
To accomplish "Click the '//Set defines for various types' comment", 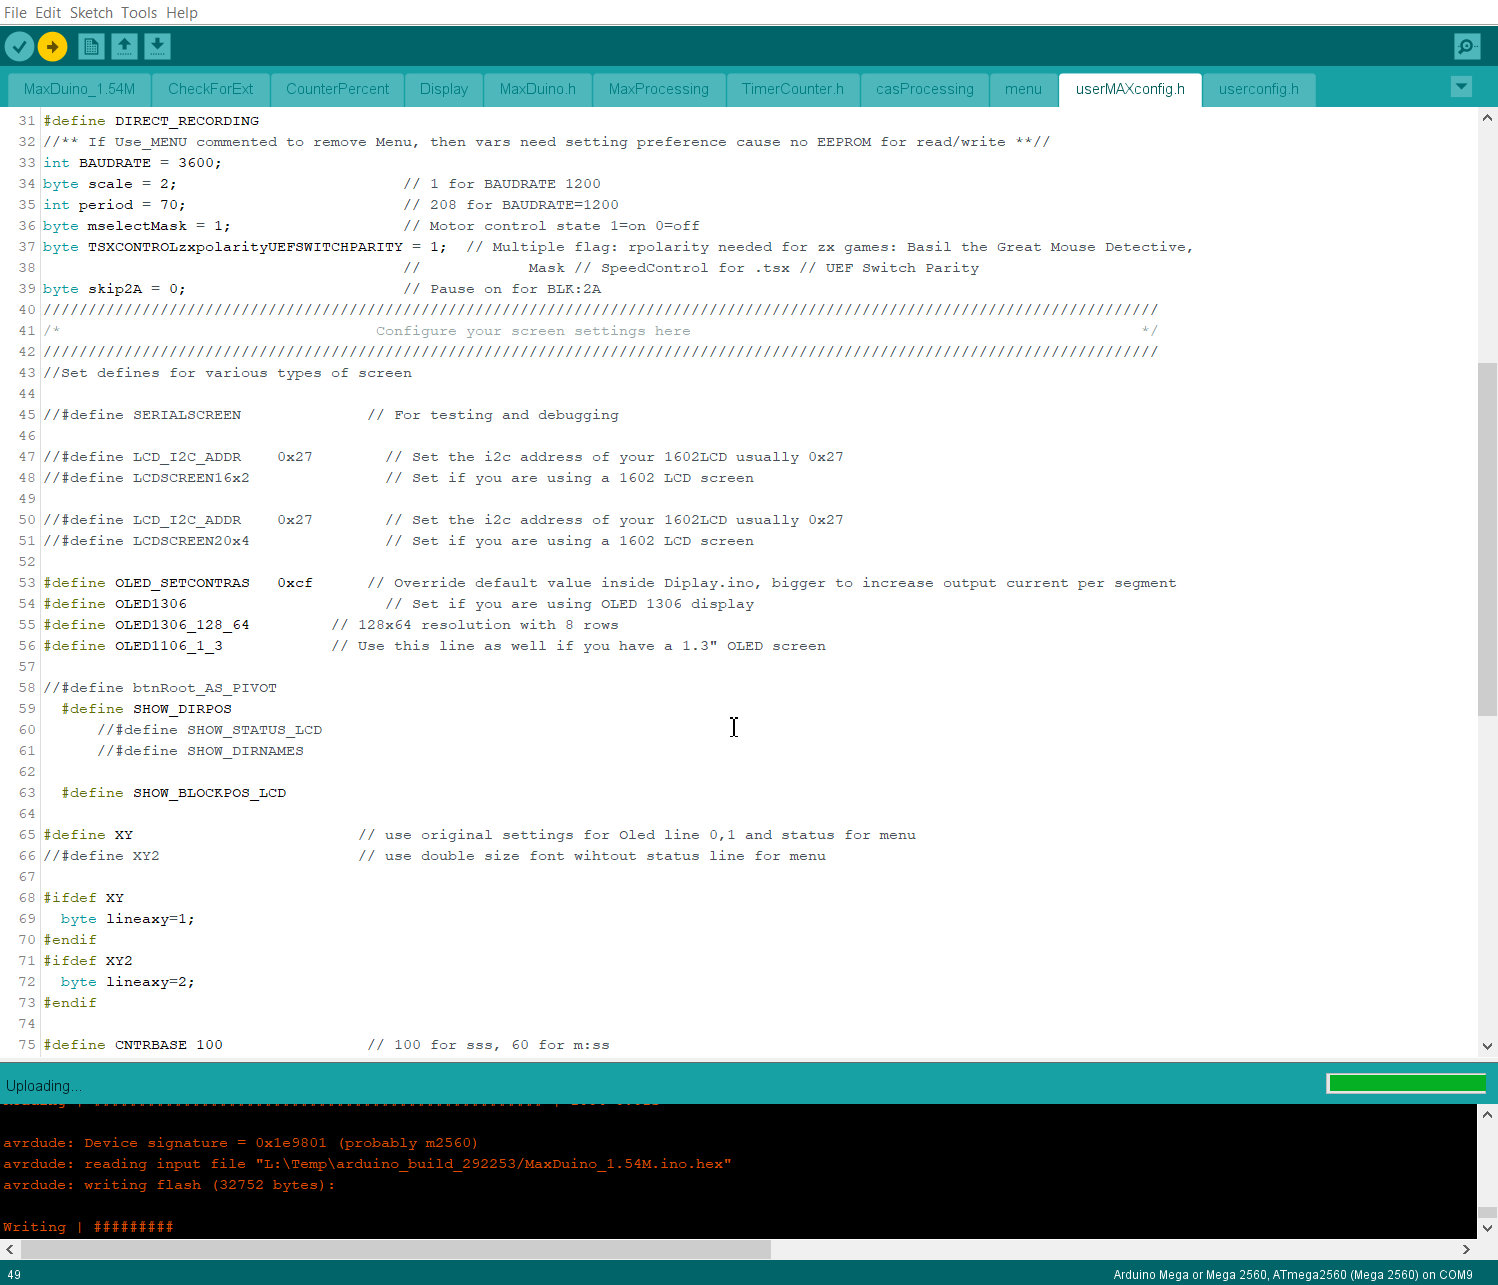I will (x=227, y=373).
